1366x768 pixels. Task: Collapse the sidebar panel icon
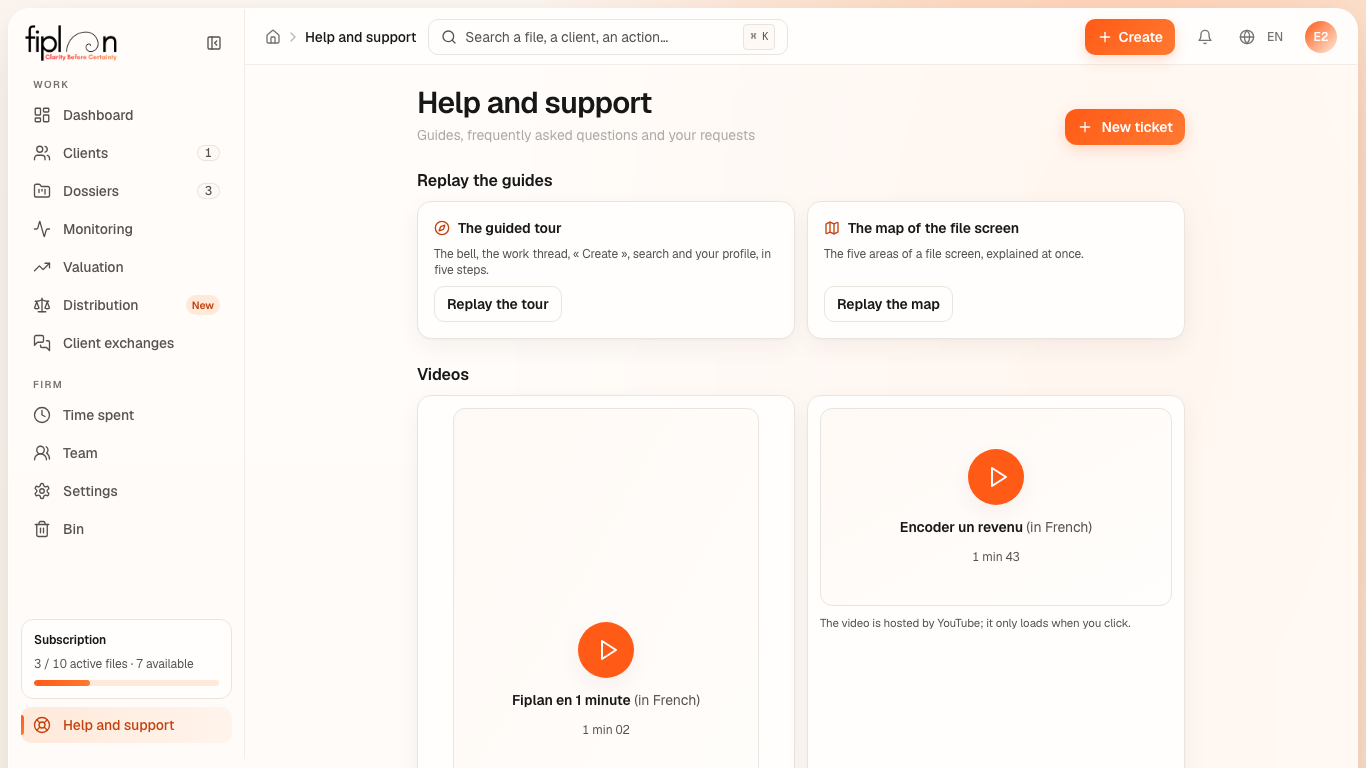pos(214,43)
